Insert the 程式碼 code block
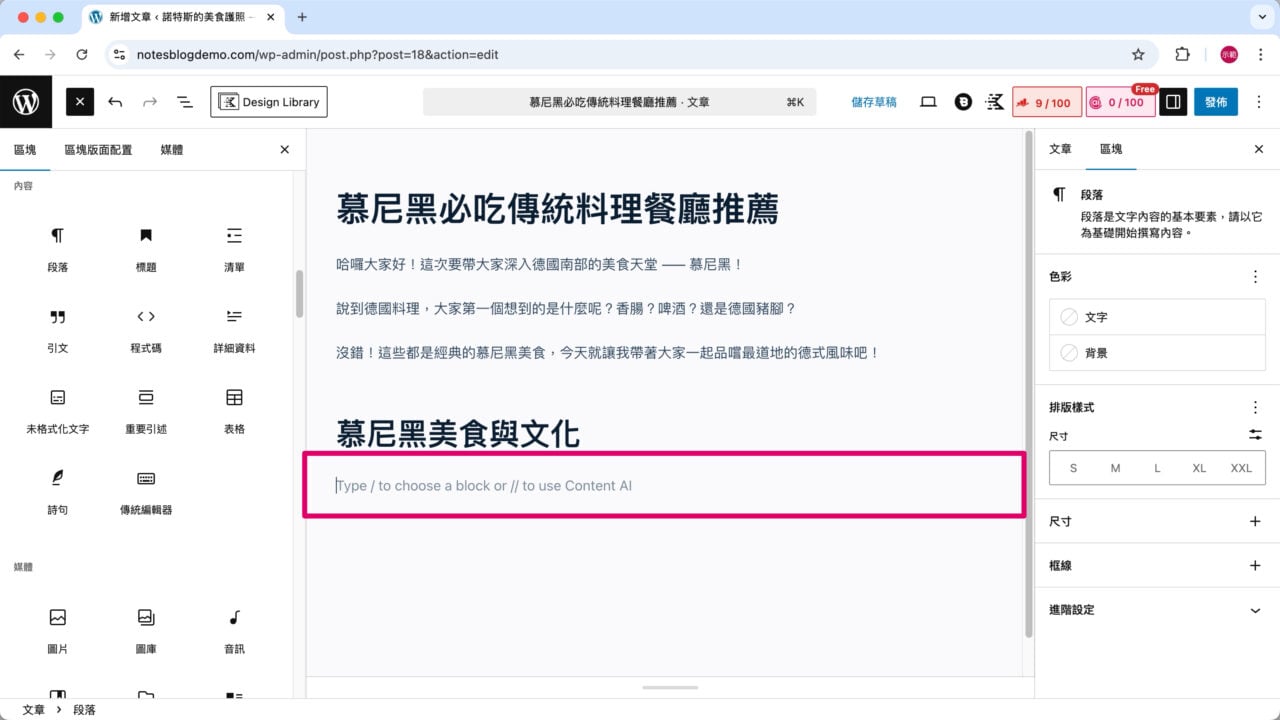The image size is (1280, 720). pos(145,329)
